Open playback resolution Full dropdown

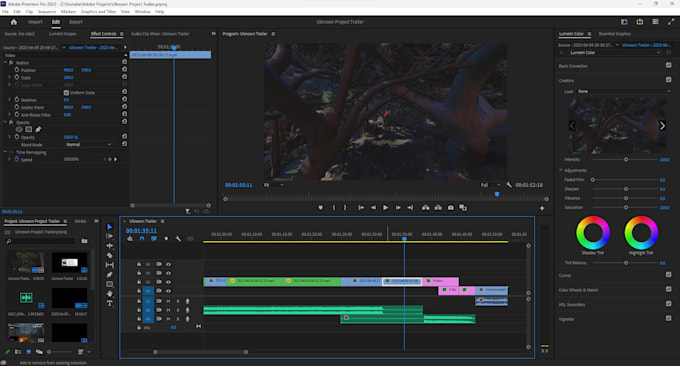(x=490, y=185)
